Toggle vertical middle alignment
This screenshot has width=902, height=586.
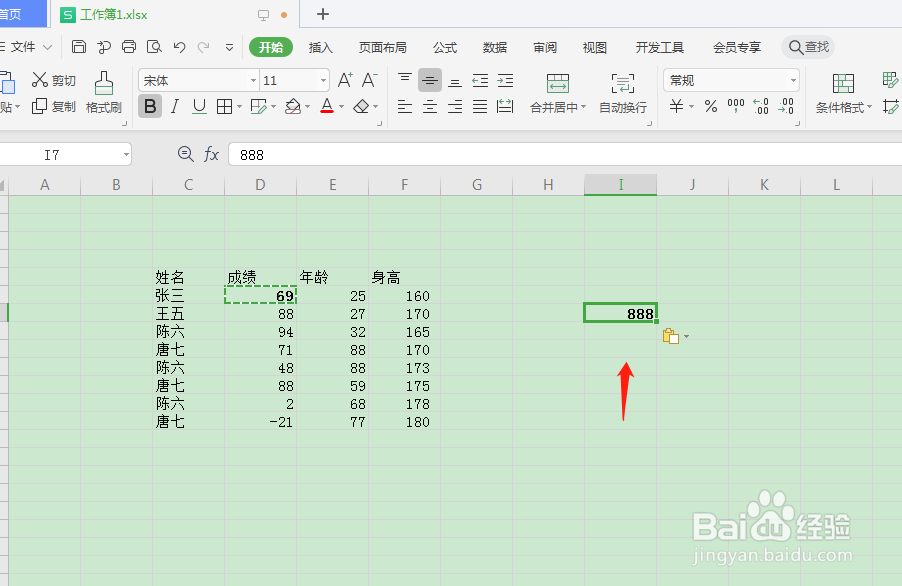(x=430, y=81)
